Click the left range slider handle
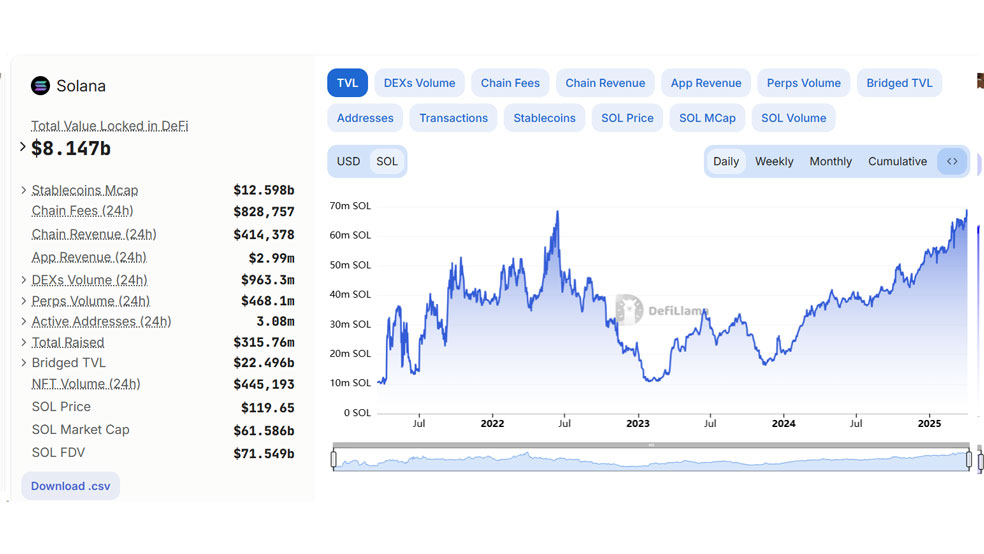Screen dimensions: 984x554 pyautogui.click(x=333, y=460)
